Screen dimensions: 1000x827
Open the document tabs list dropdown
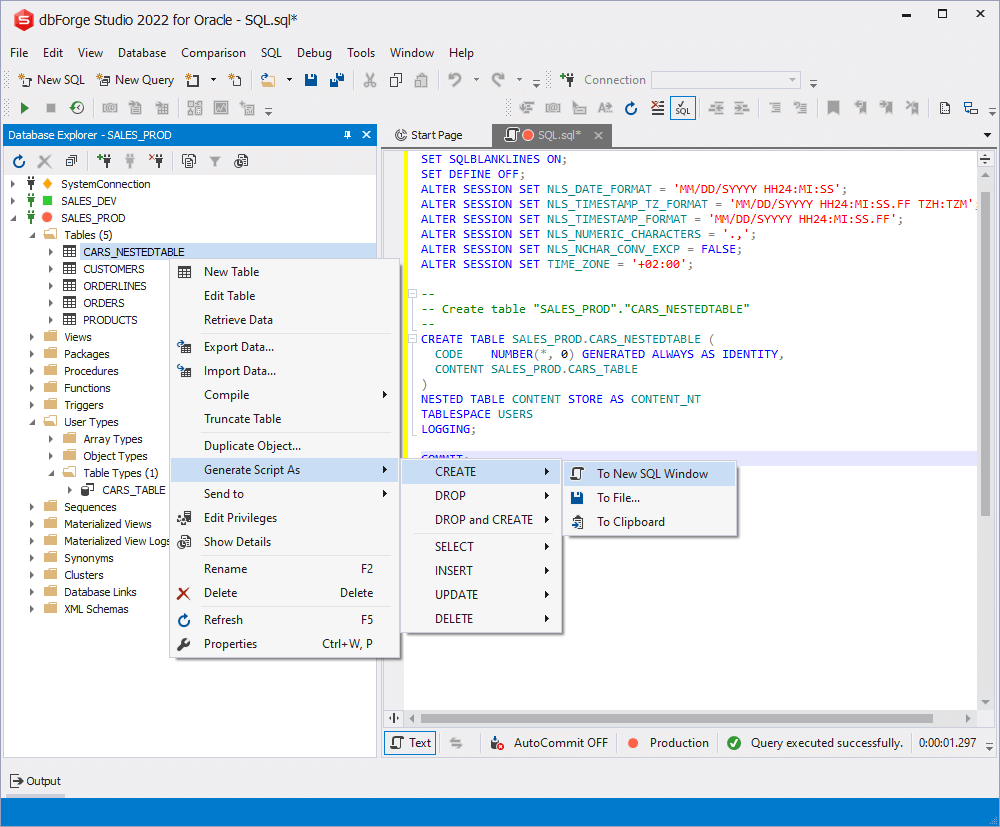tap(987, 135)
